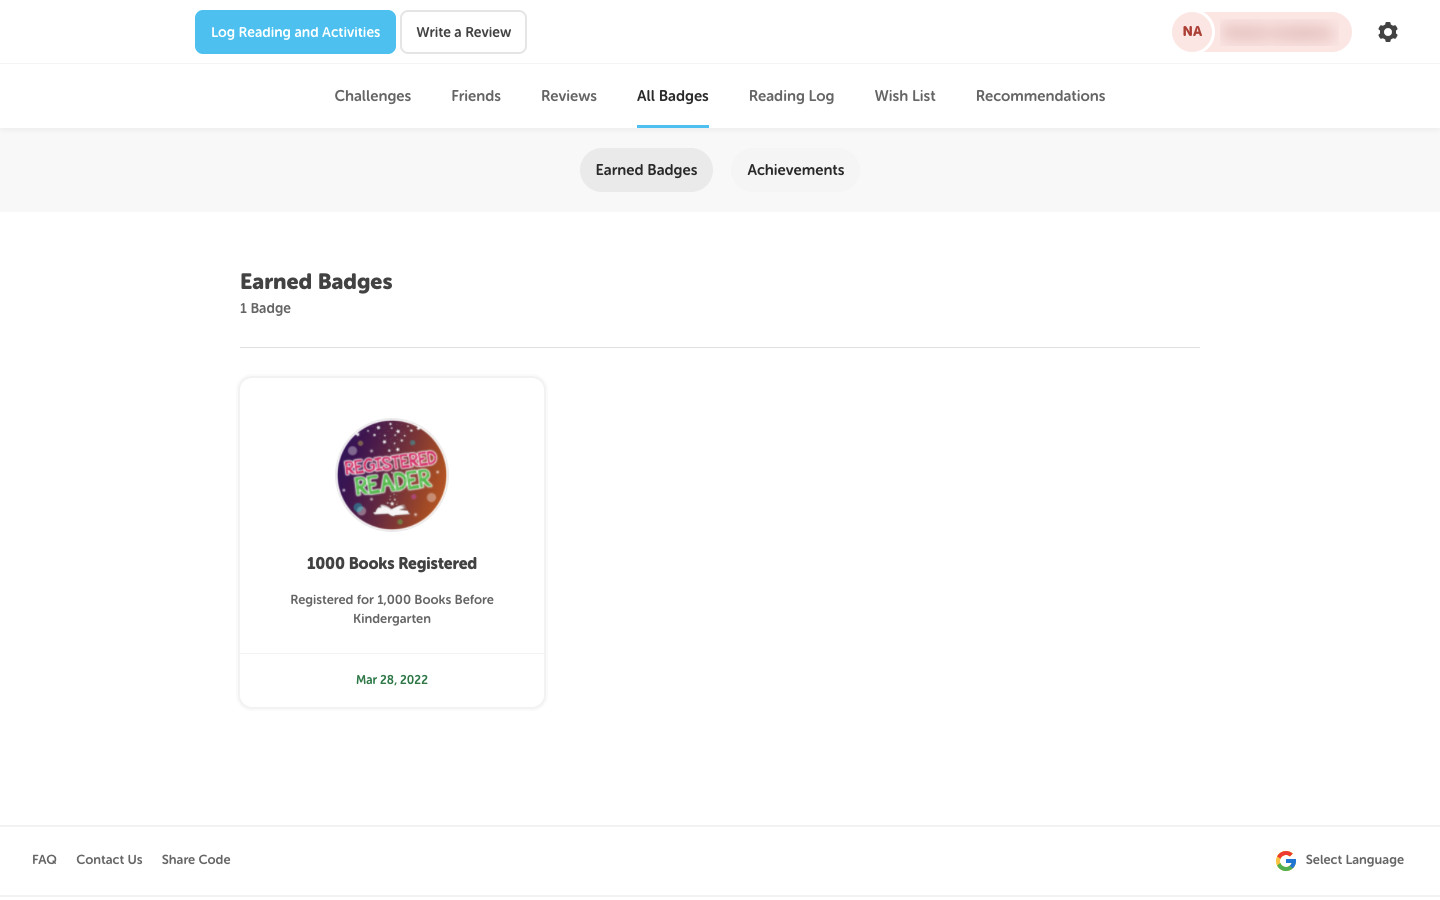Viewport: 1440px width, 900px height.
Task: View the Wish List tab
Action: point(904,96)
